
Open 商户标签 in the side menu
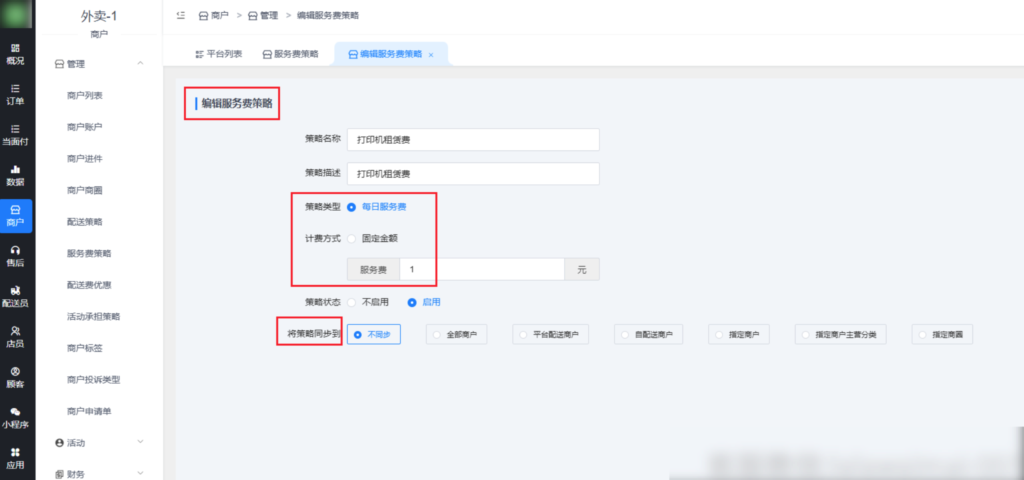click(x=85, y=348)
